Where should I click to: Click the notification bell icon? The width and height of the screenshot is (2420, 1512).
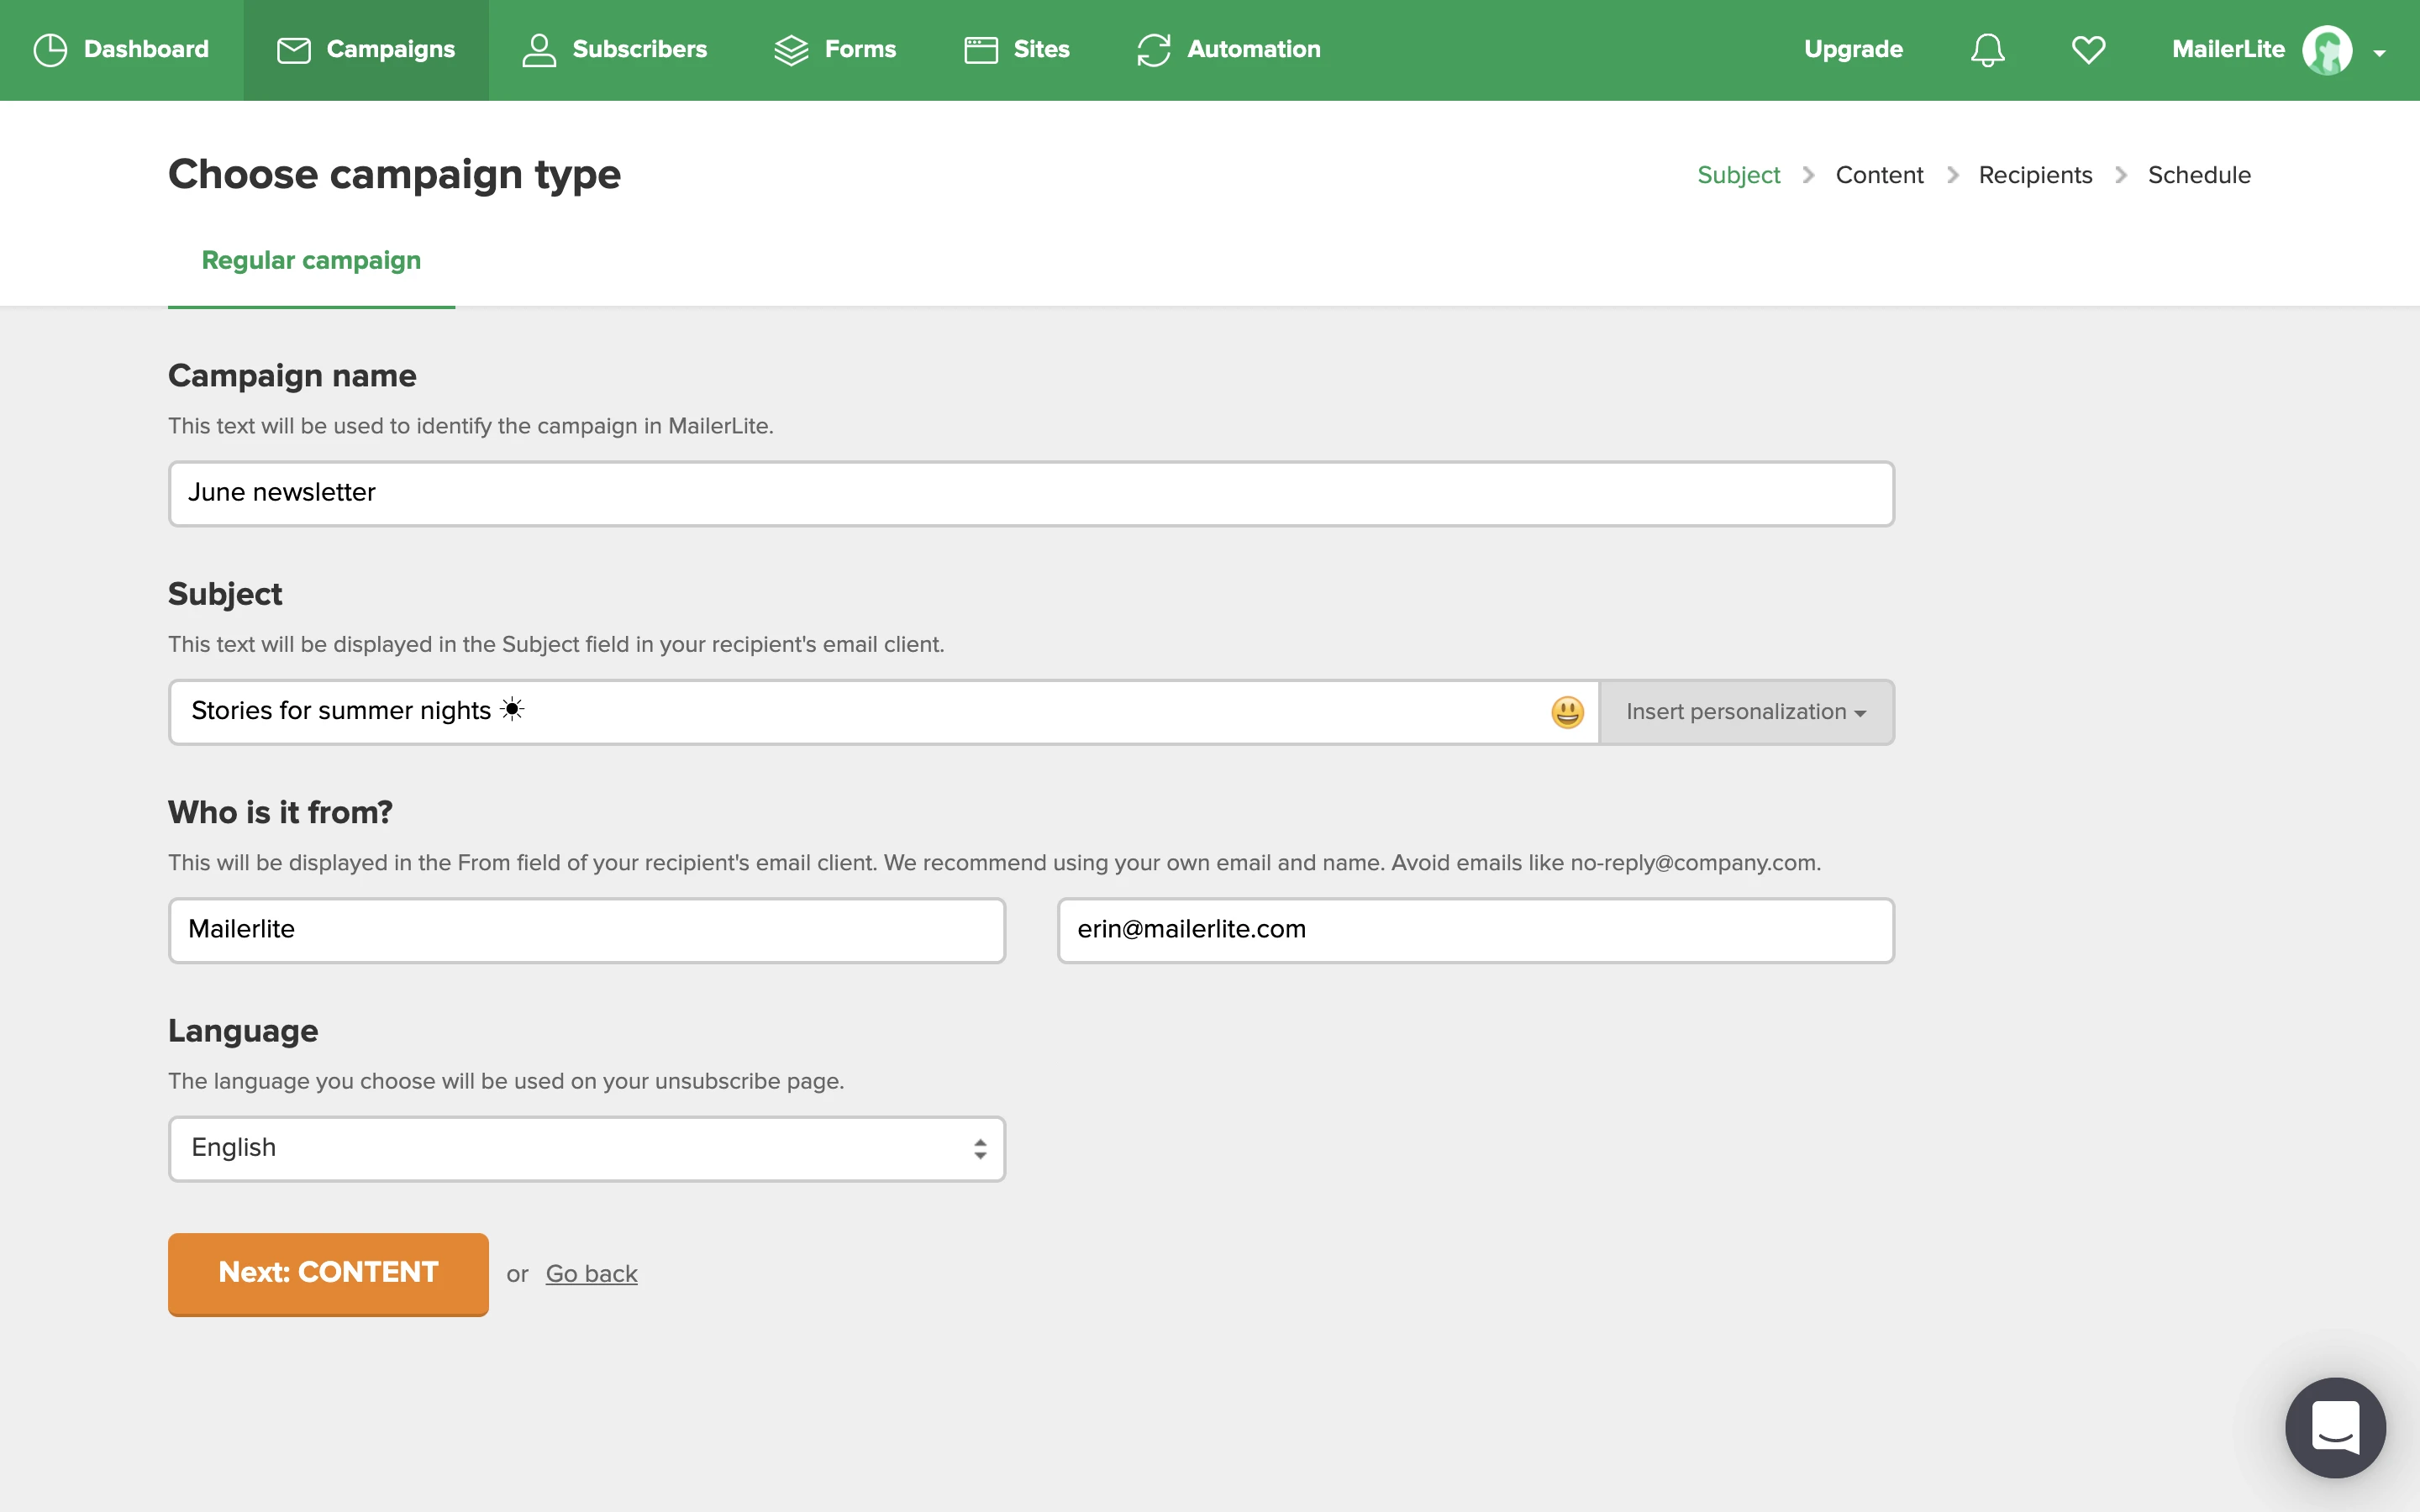coord(1987,50)
